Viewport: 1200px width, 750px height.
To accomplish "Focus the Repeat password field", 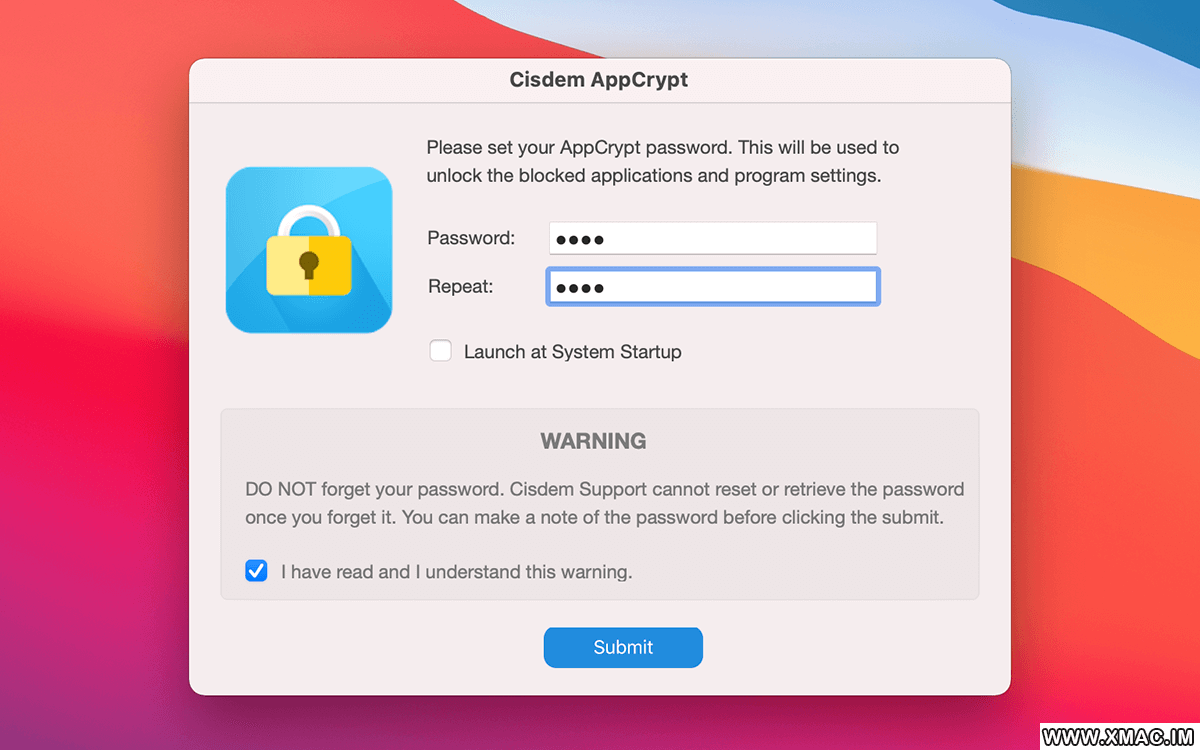I will click(713, 286).
